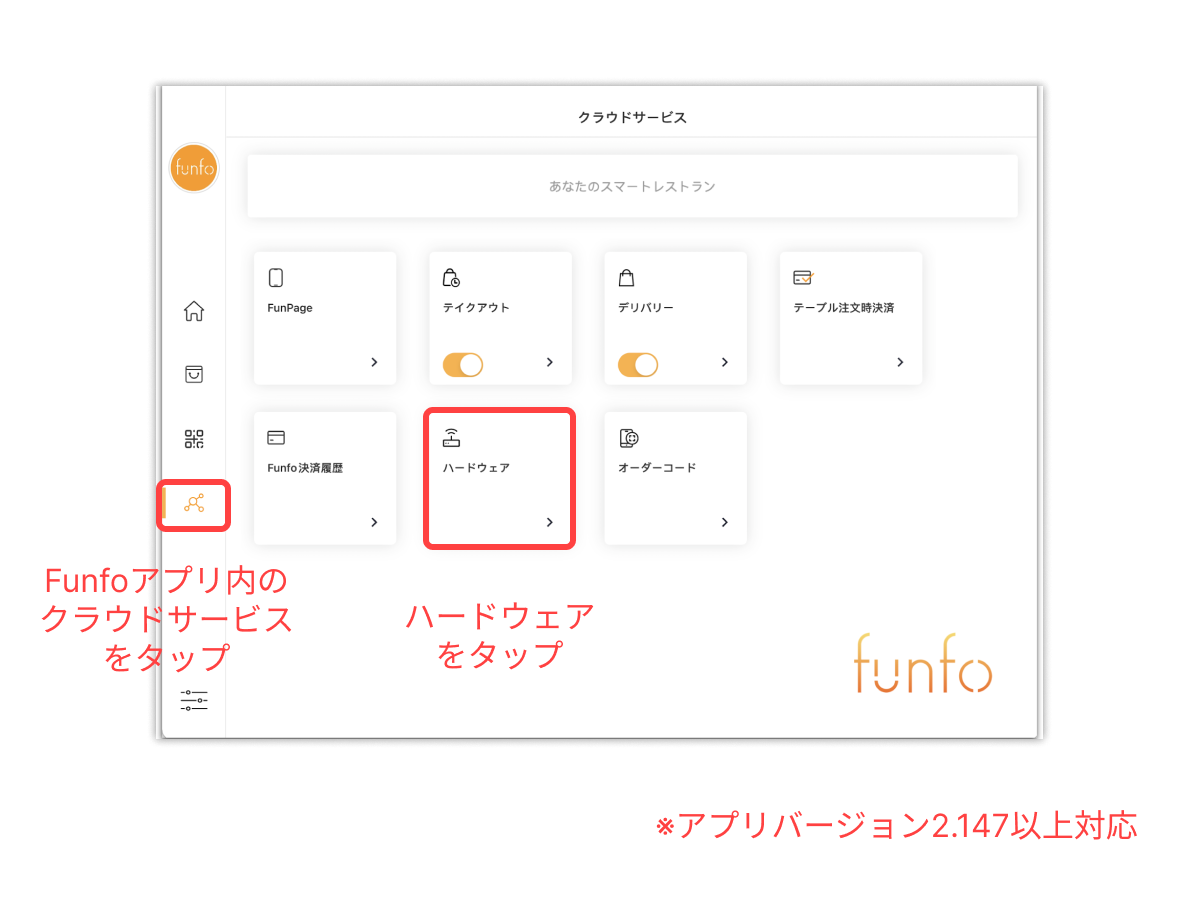The width and height of the screenshot is (1200, 900).
Task: Click the funfo logo at top left
Action: click(x=193, y=168)
